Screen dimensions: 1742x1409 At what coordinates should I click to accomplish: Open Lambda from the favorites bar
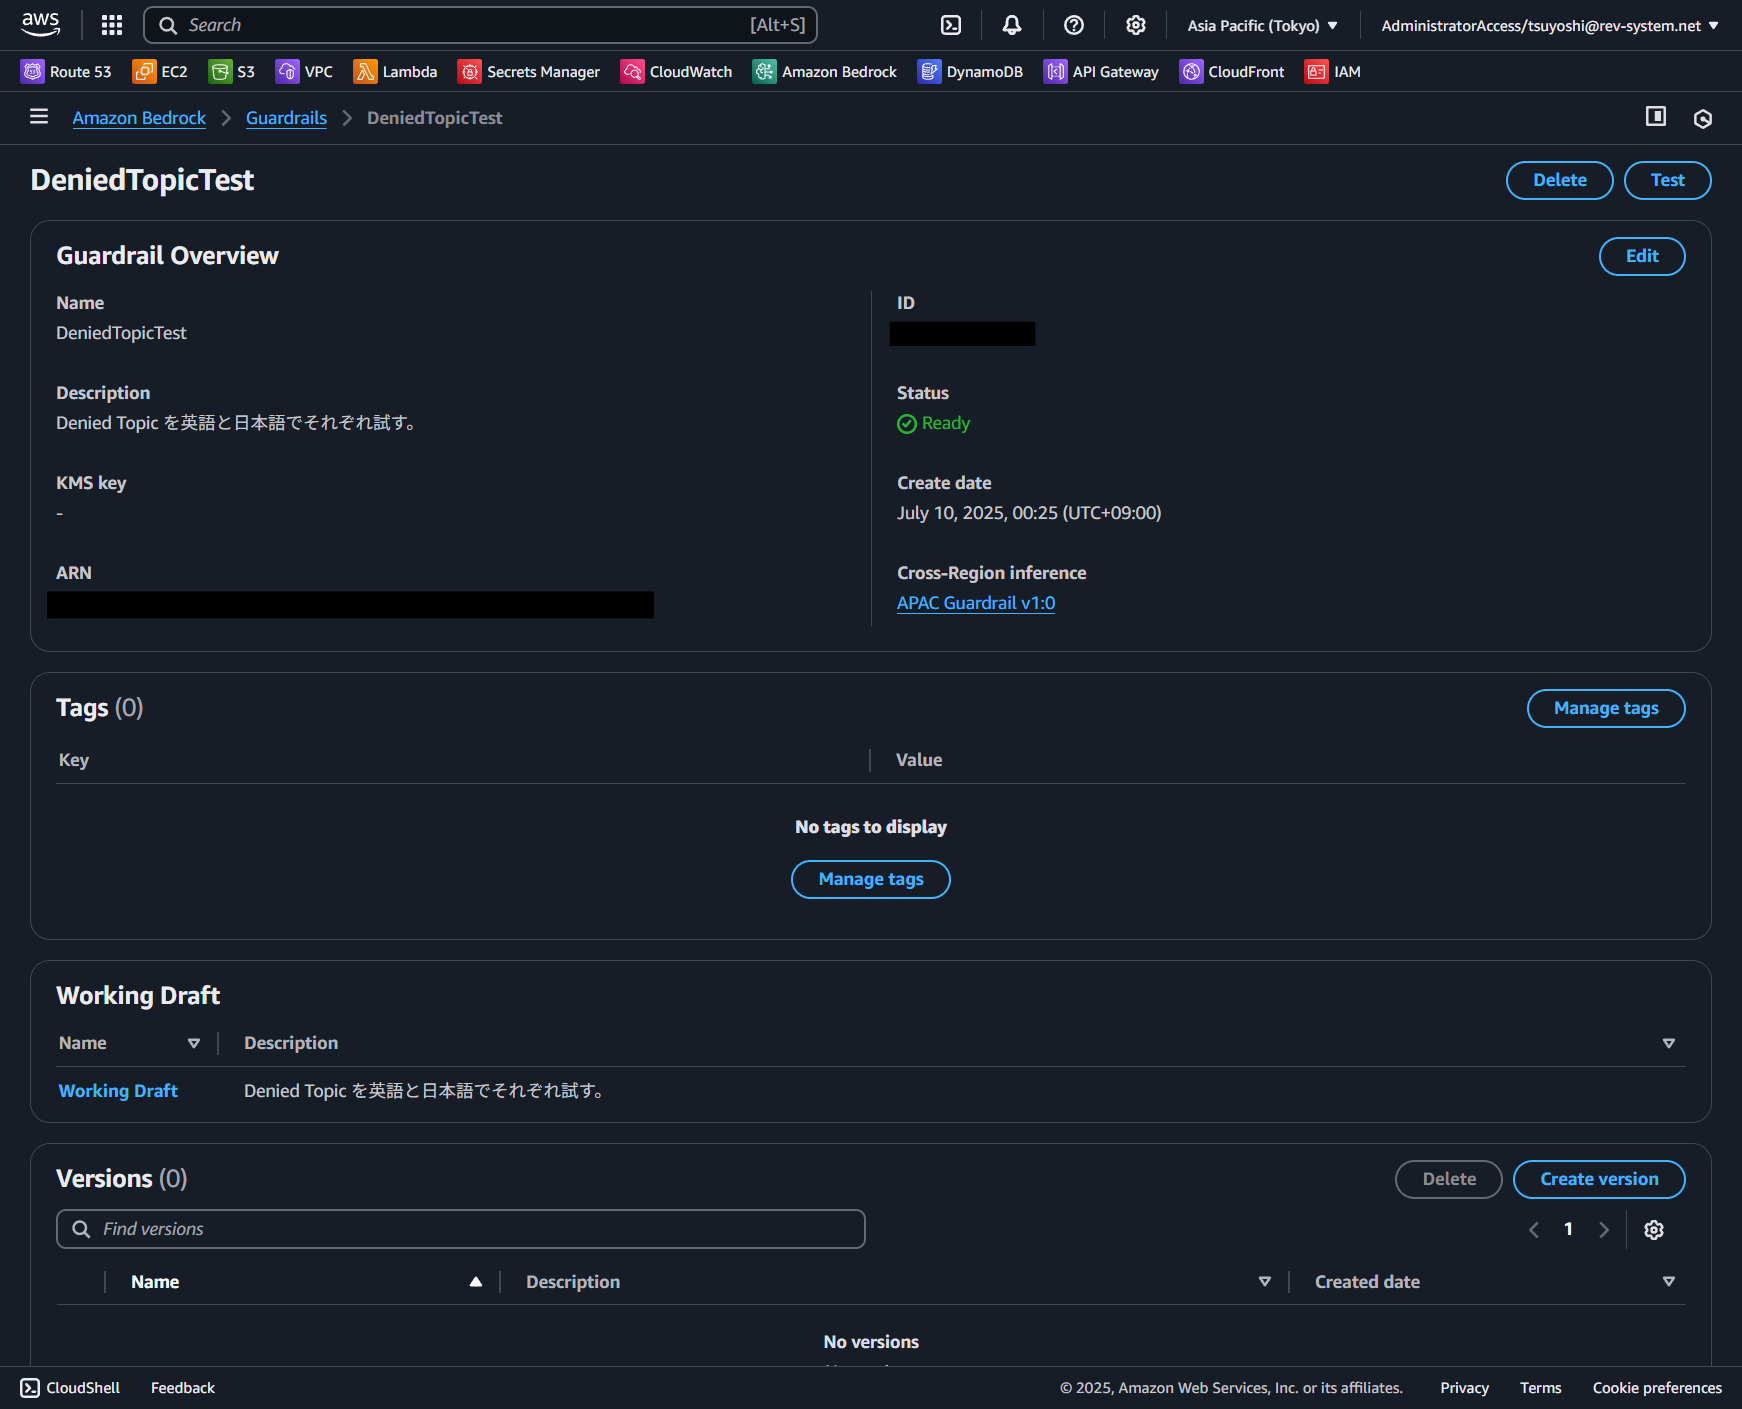click(395, 71)
